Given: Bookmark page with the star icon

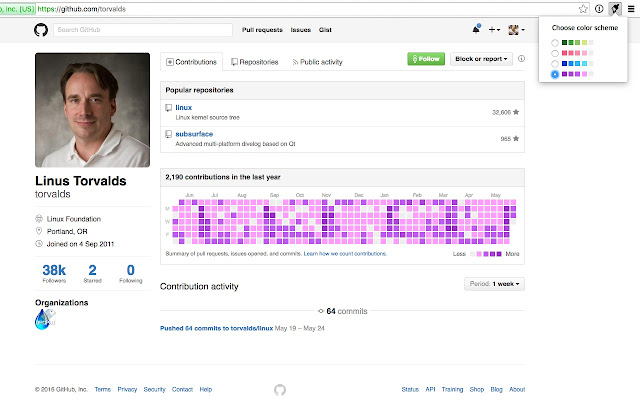Looking at the screenshot, I should tap(583, 9).
